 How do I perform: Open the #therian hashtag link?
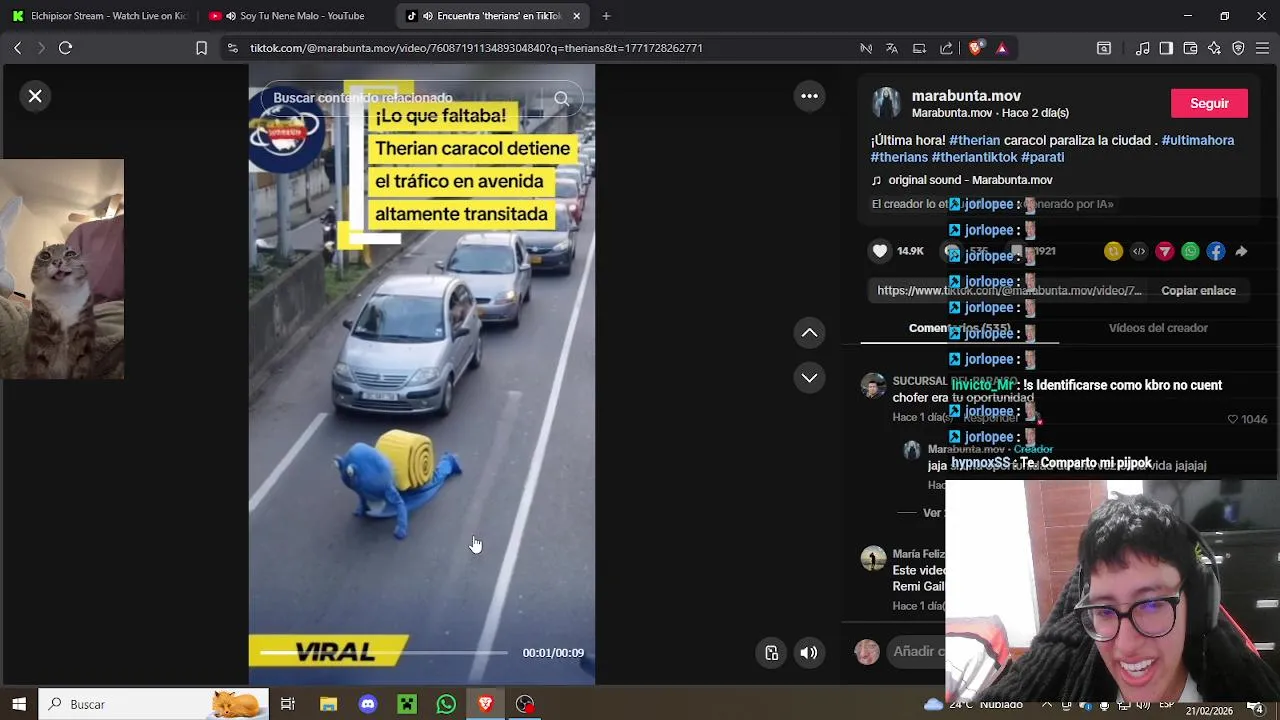(974, 140)
